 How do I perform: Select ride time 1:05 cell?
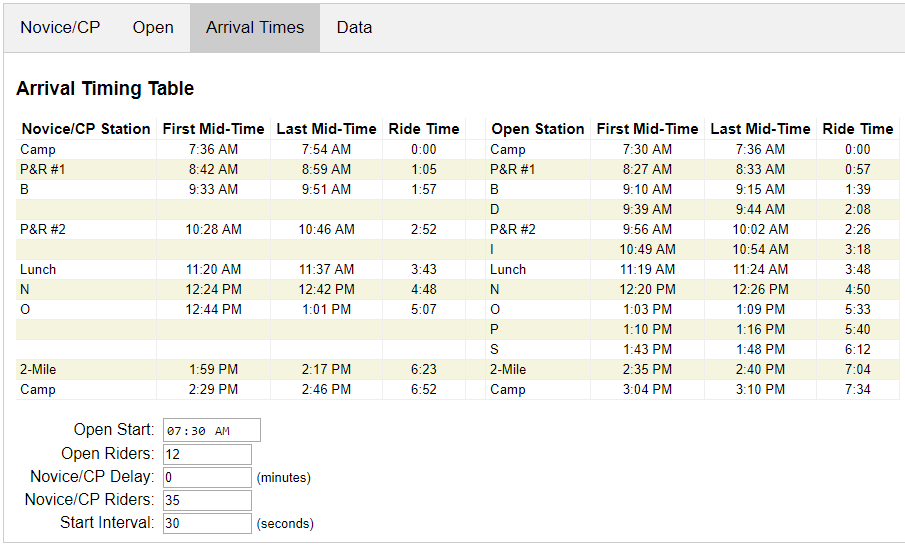pos(424,170)
